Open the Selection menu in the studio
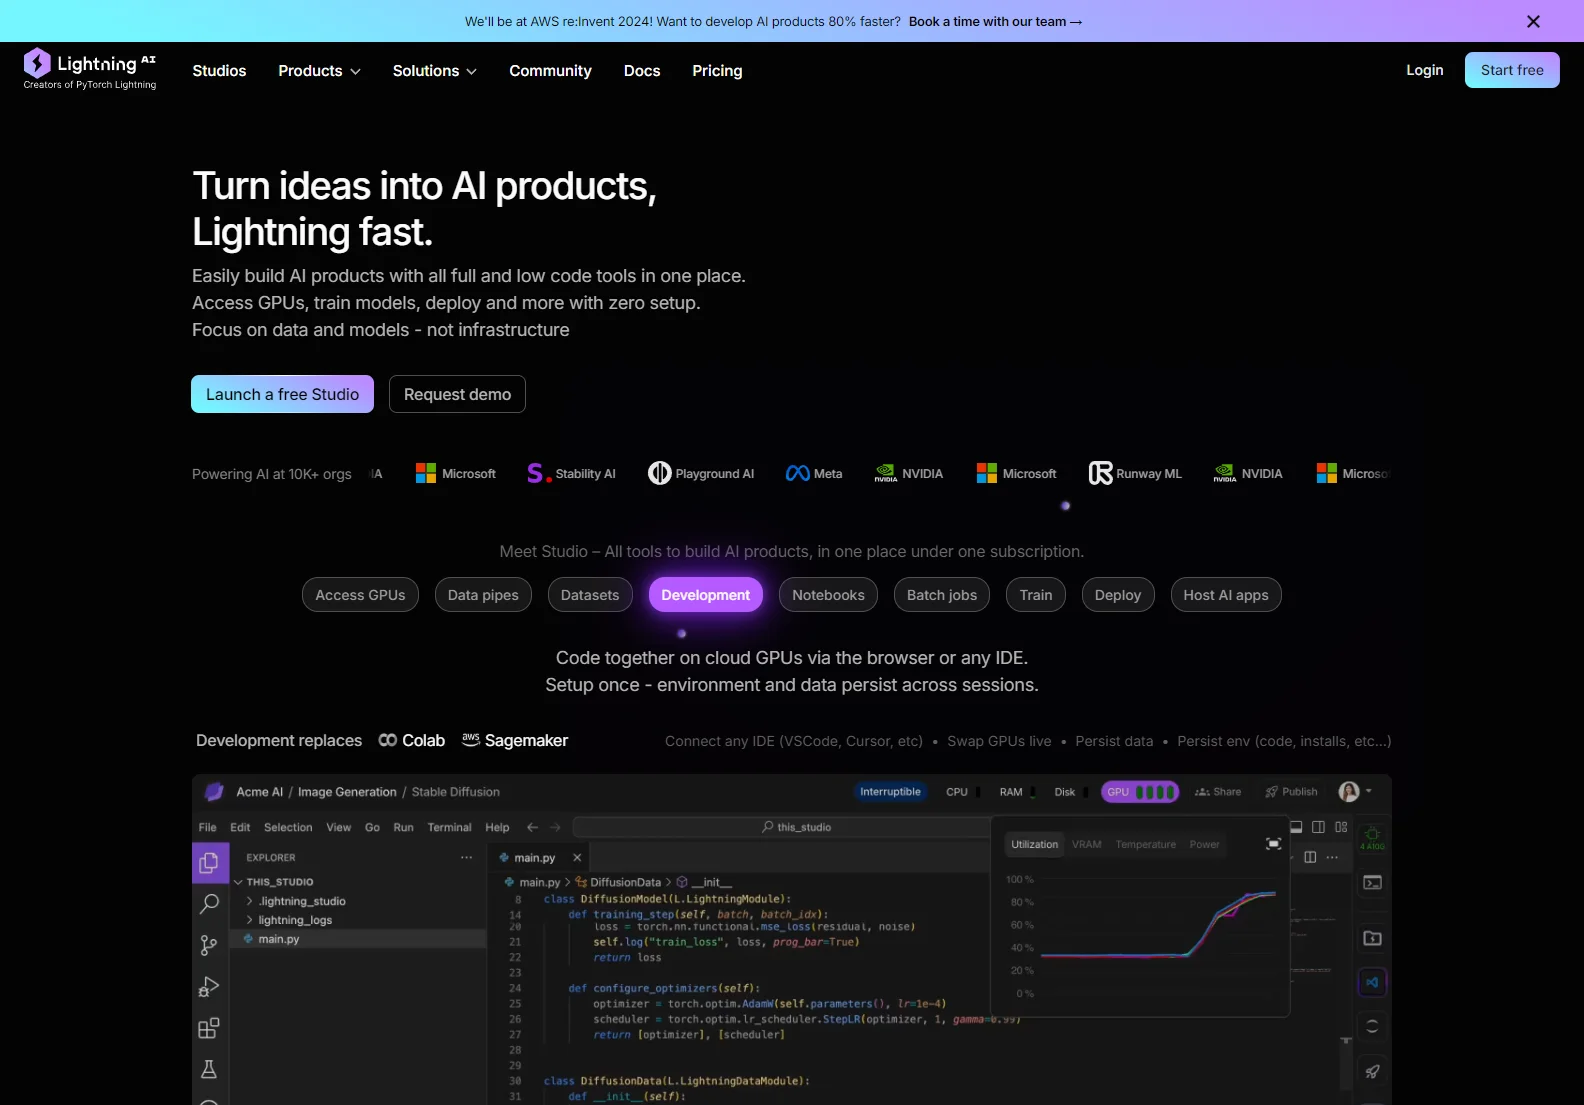Image resolution: width=1584 pixels, height=1105 pixels. 288,827
